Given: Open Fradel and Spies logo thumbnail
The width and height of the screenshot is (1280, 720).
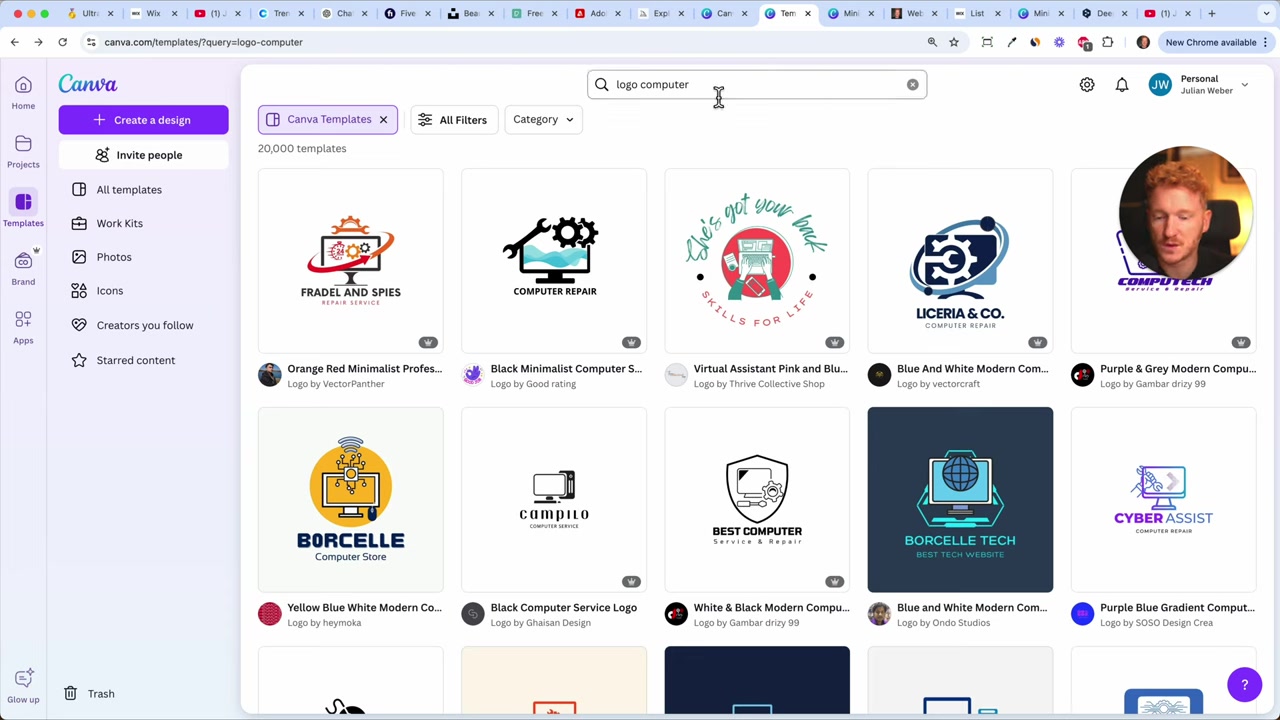Looking at the screenshot, I should pyautogui.click(x=351, y=260).
